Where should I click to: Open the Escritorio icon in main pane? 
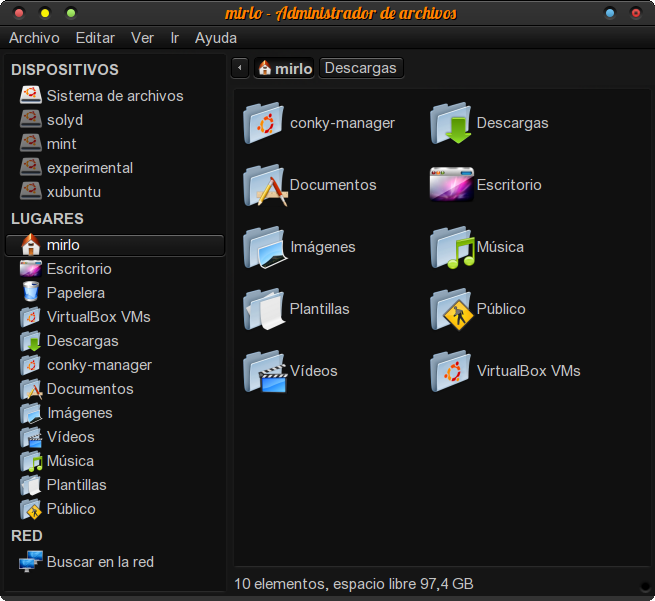(x=452, y=184)
